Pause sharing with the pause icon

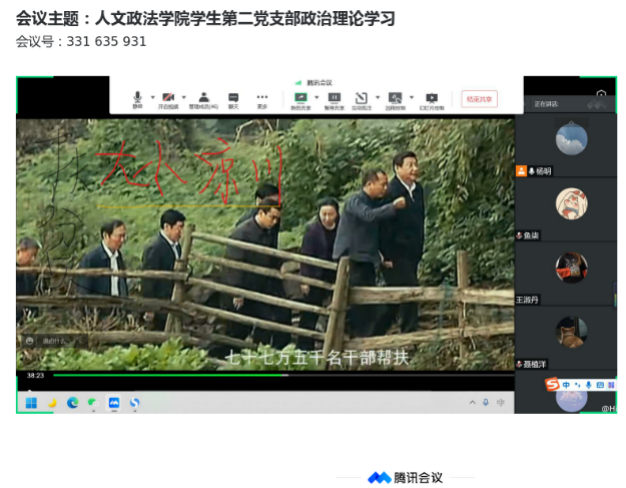pyautogui.click(x=334, y=100)
